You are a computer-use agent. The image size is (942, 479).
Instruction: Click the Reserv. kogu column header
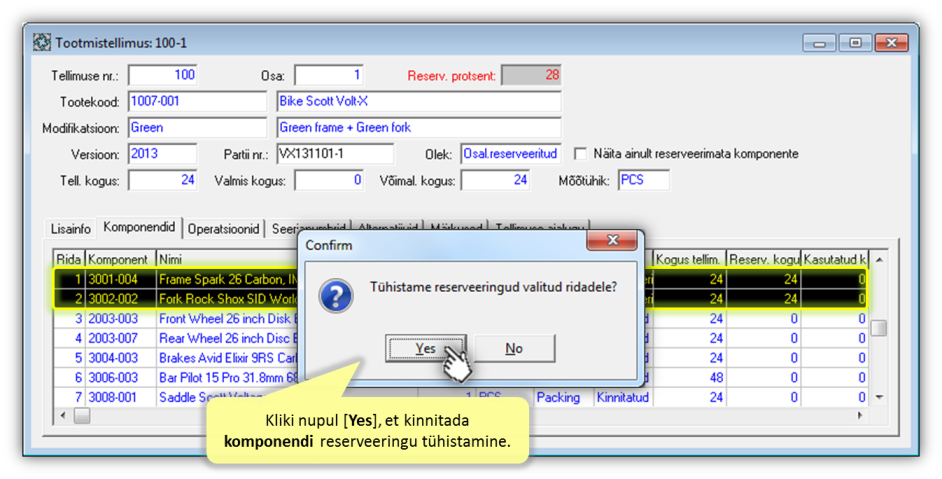point(764,260)
